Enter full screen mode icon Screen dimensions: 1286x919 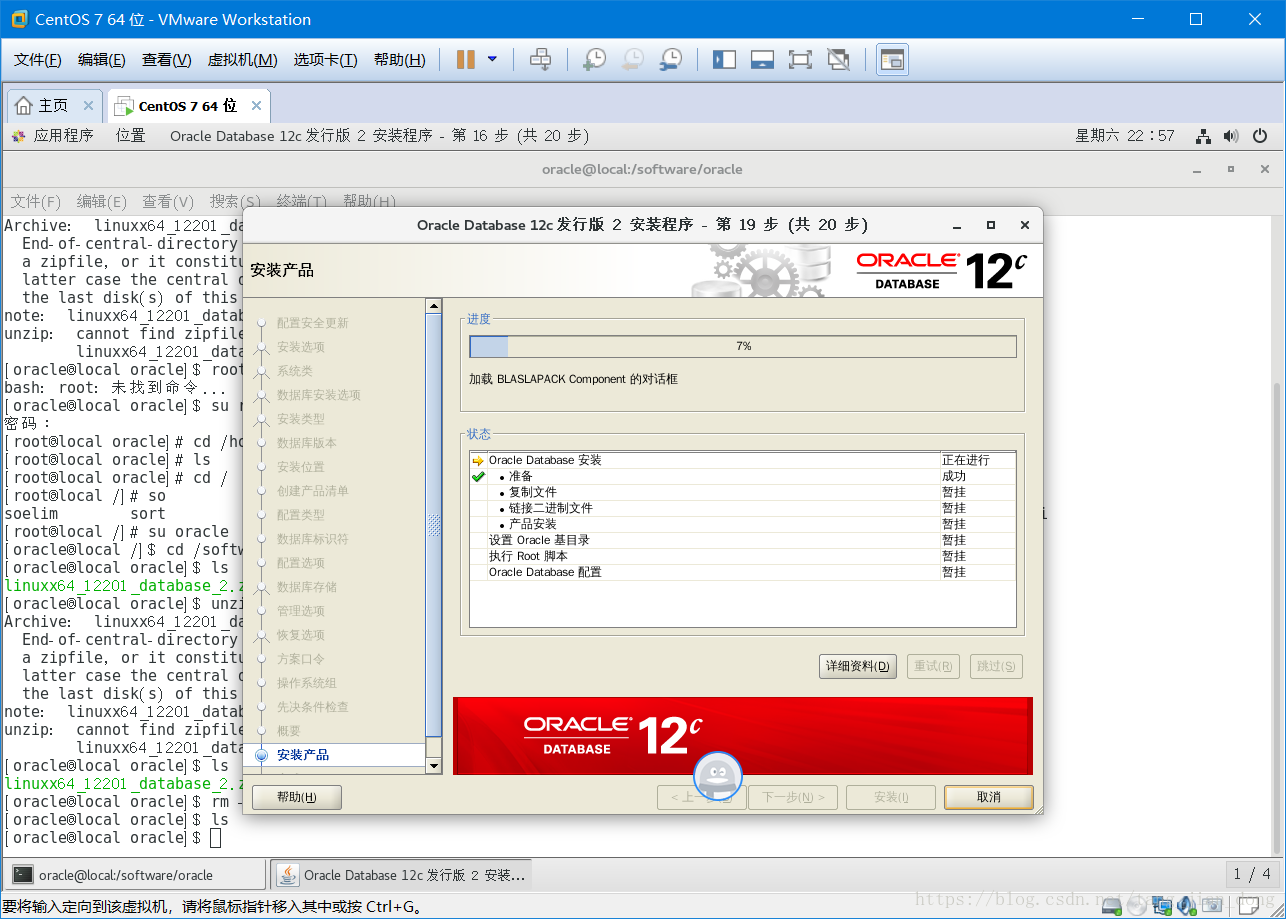pyautogui.click(x=800, y=60)
